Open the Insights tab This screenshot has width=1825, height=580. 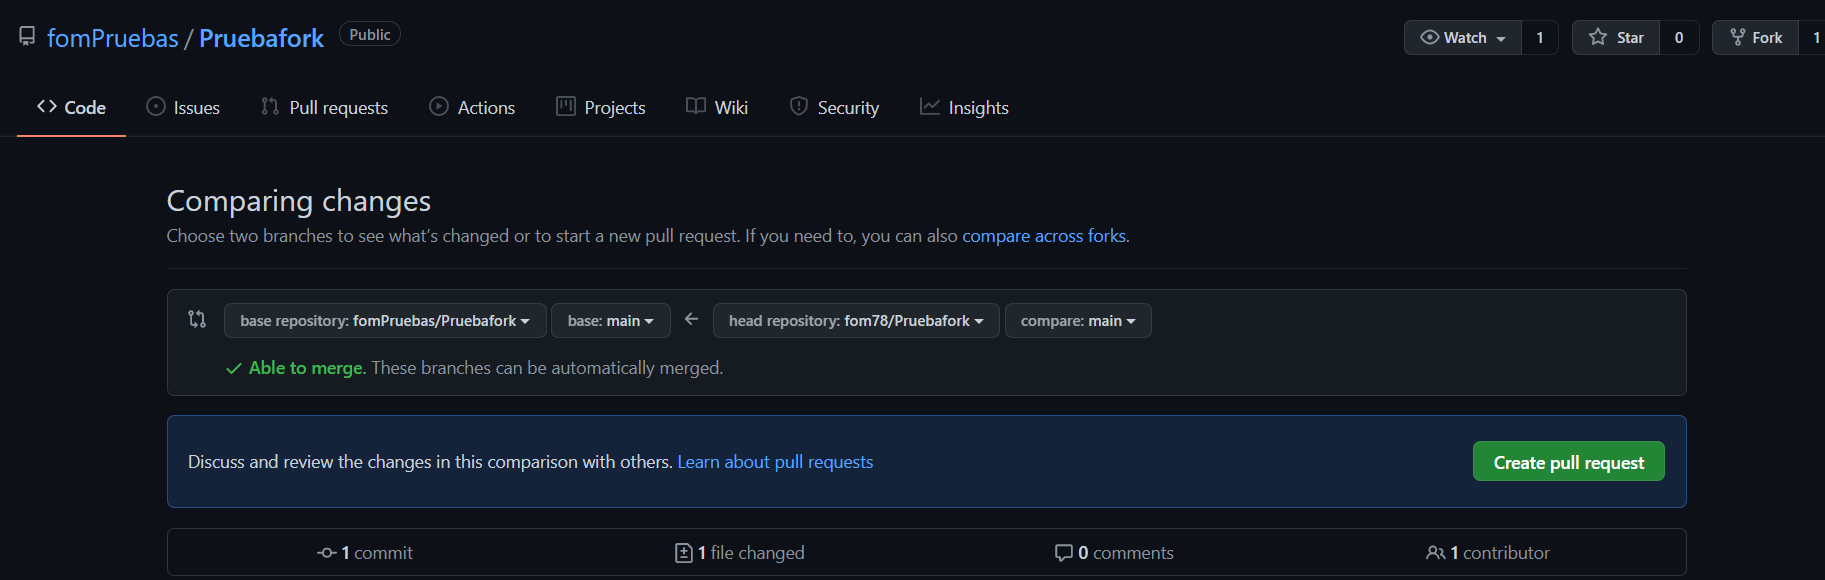click(964, 107)
